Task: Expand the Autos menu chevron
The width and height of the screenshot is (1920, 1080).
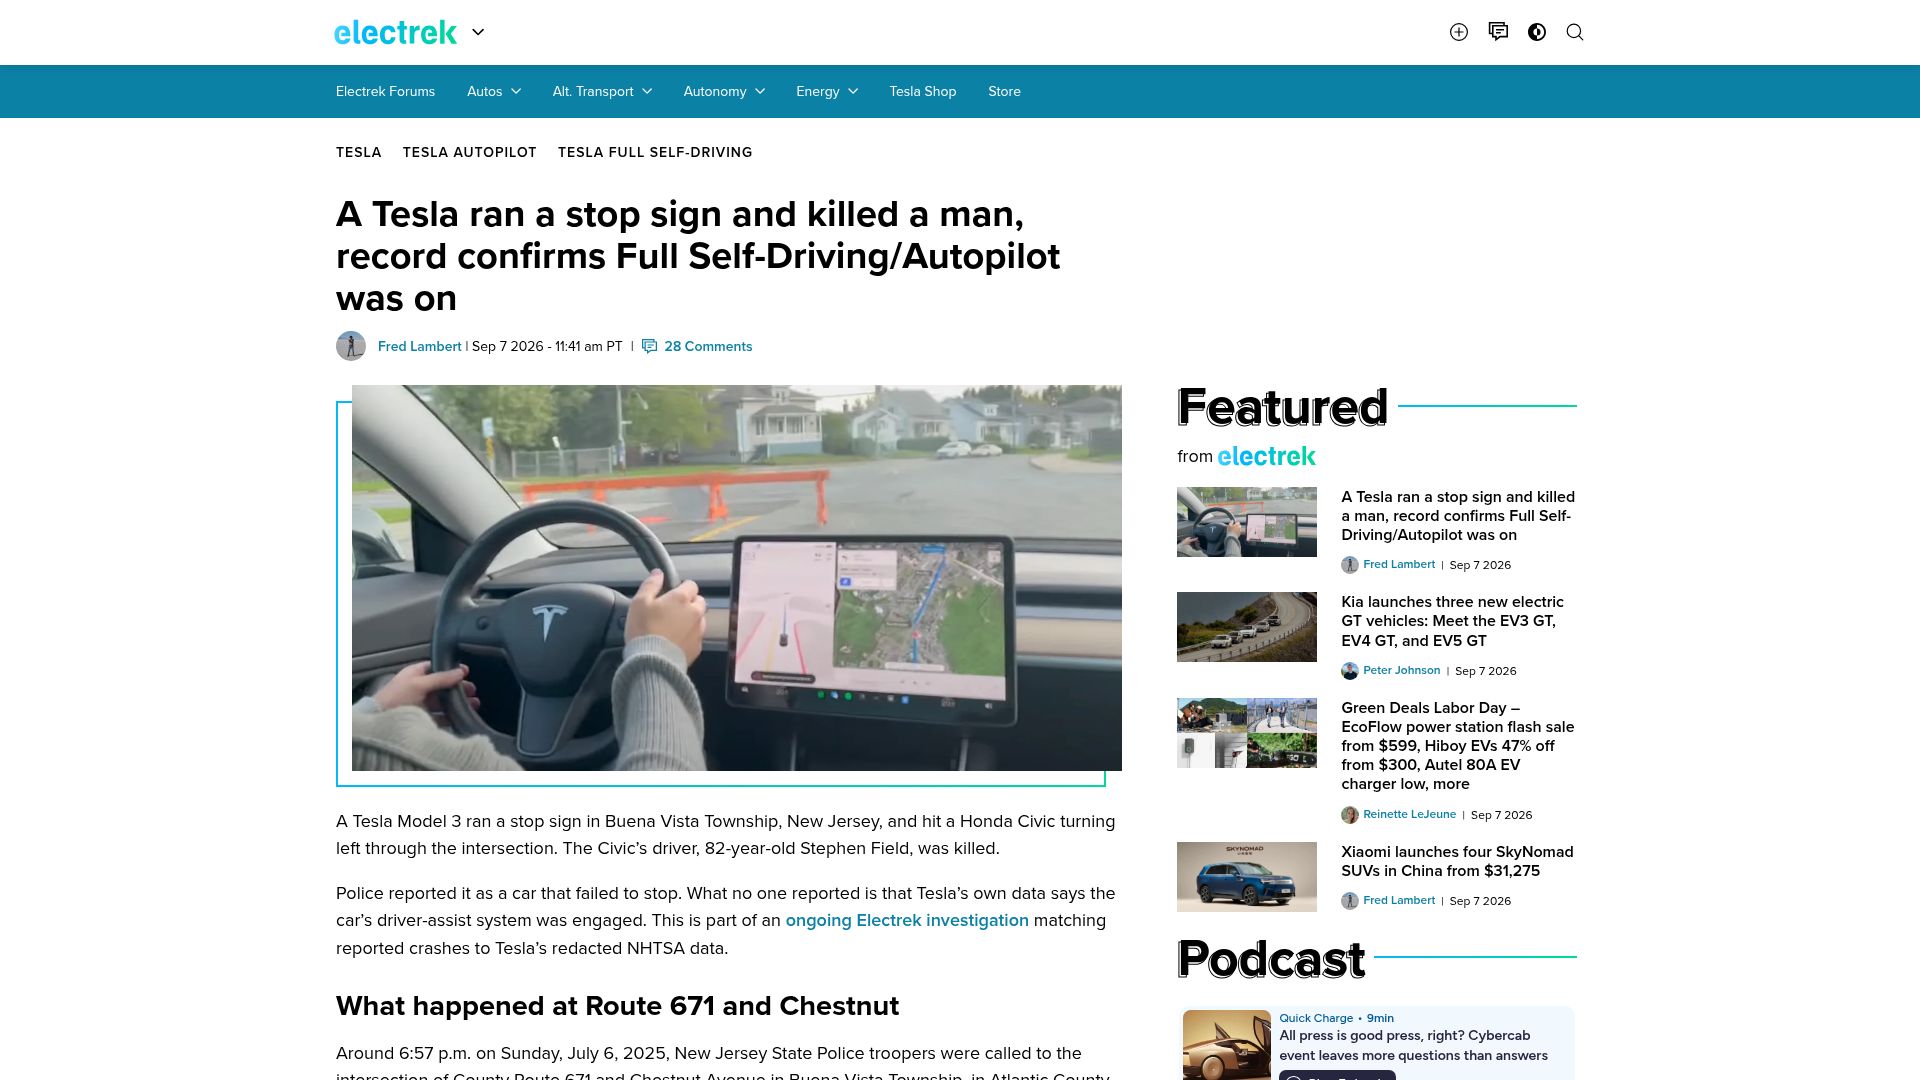Action: [516, 91]
